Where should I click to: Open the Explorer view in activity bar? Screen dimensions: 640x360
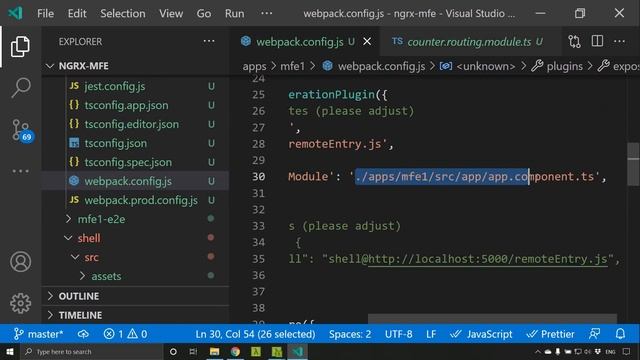tap(20, 47)
